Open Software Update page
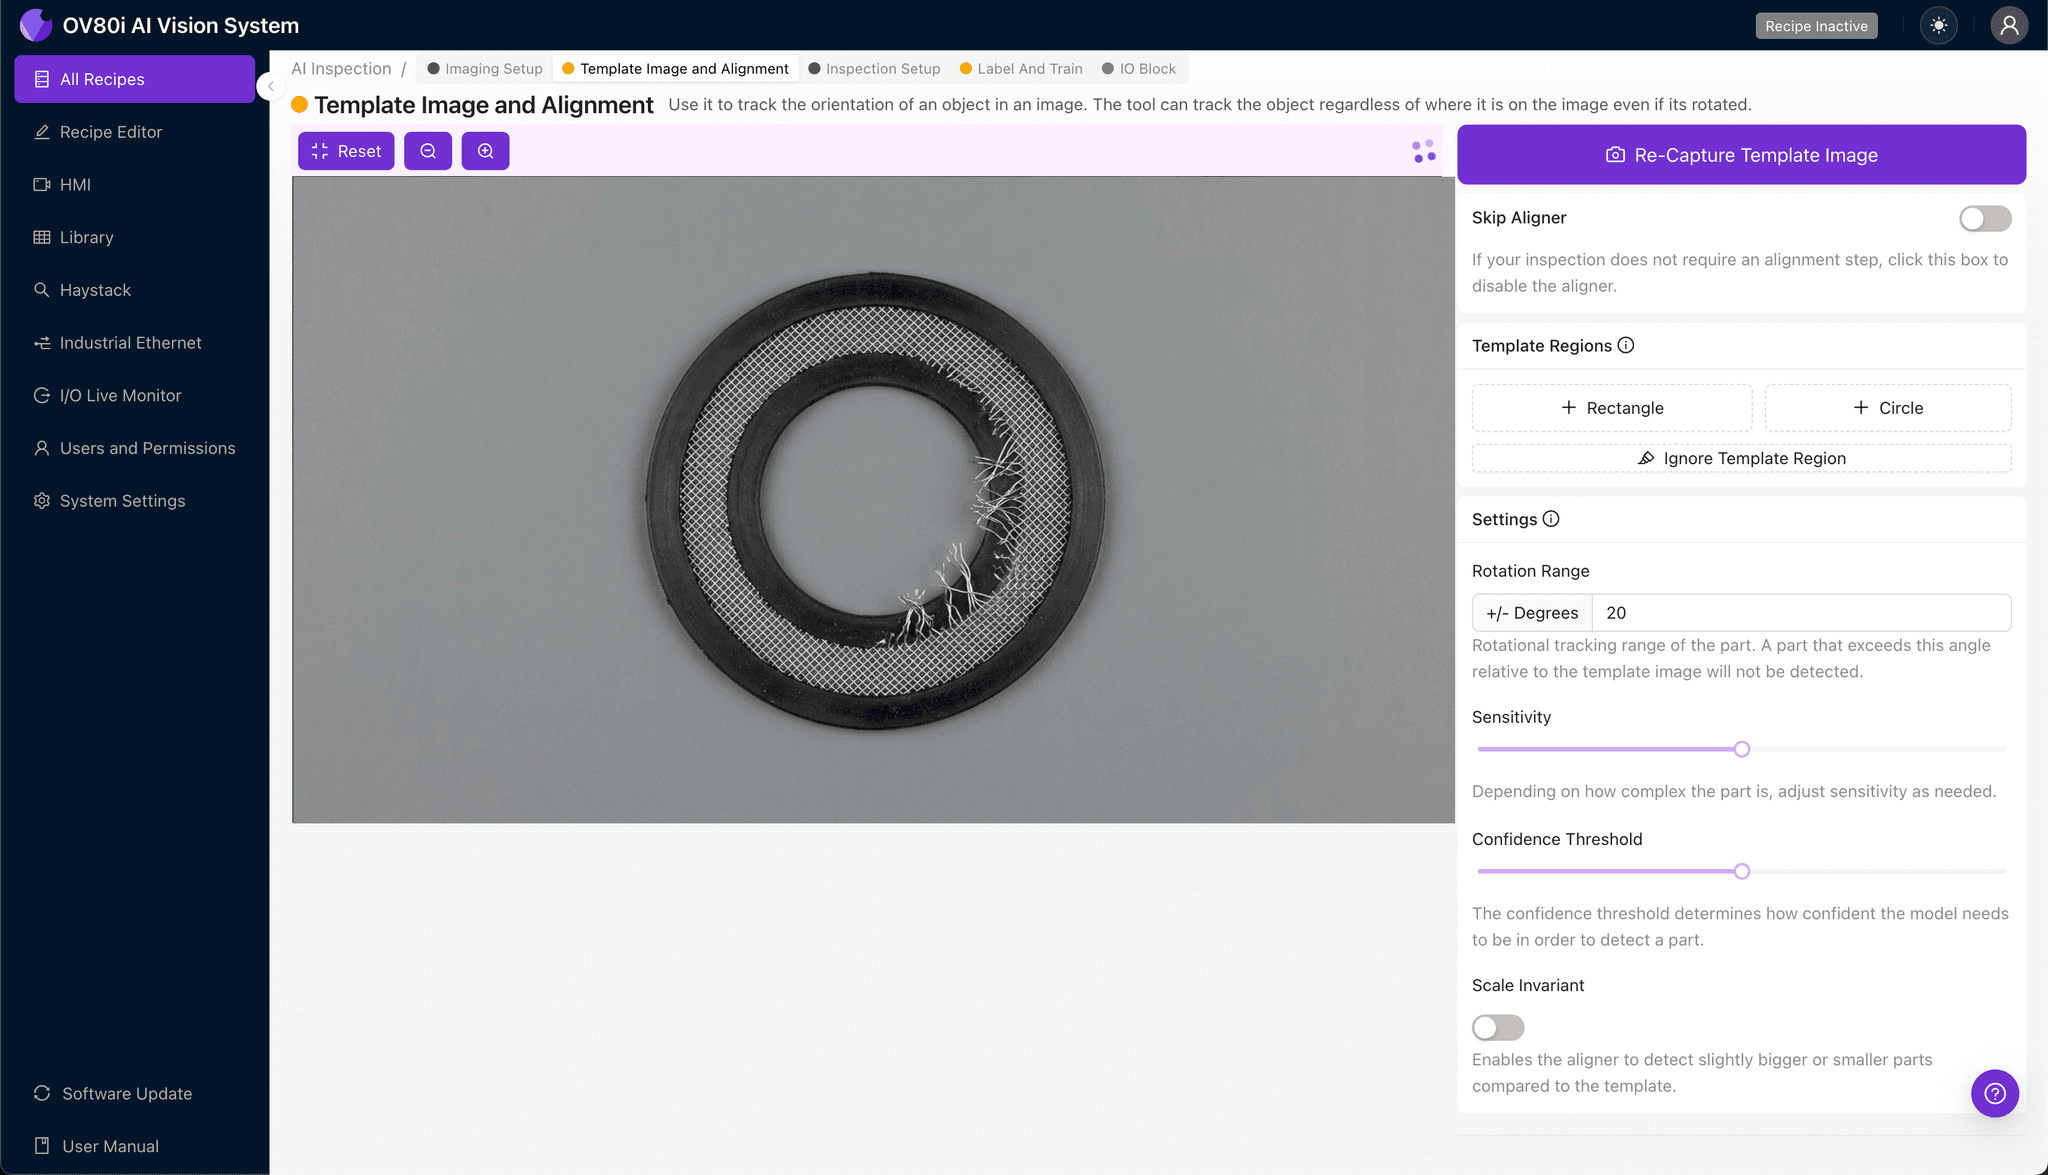The image size is (2048, 1175). click(x=135, y=1093)
